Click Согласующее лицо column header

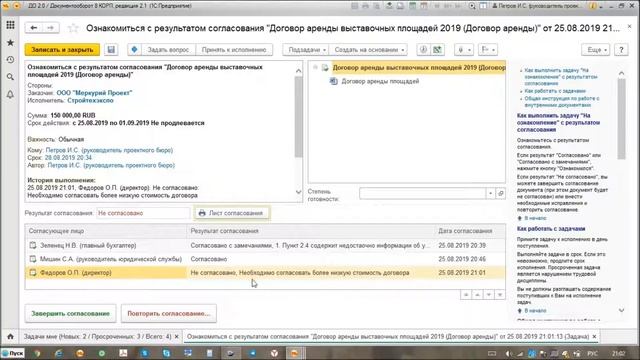pos(106,231)
